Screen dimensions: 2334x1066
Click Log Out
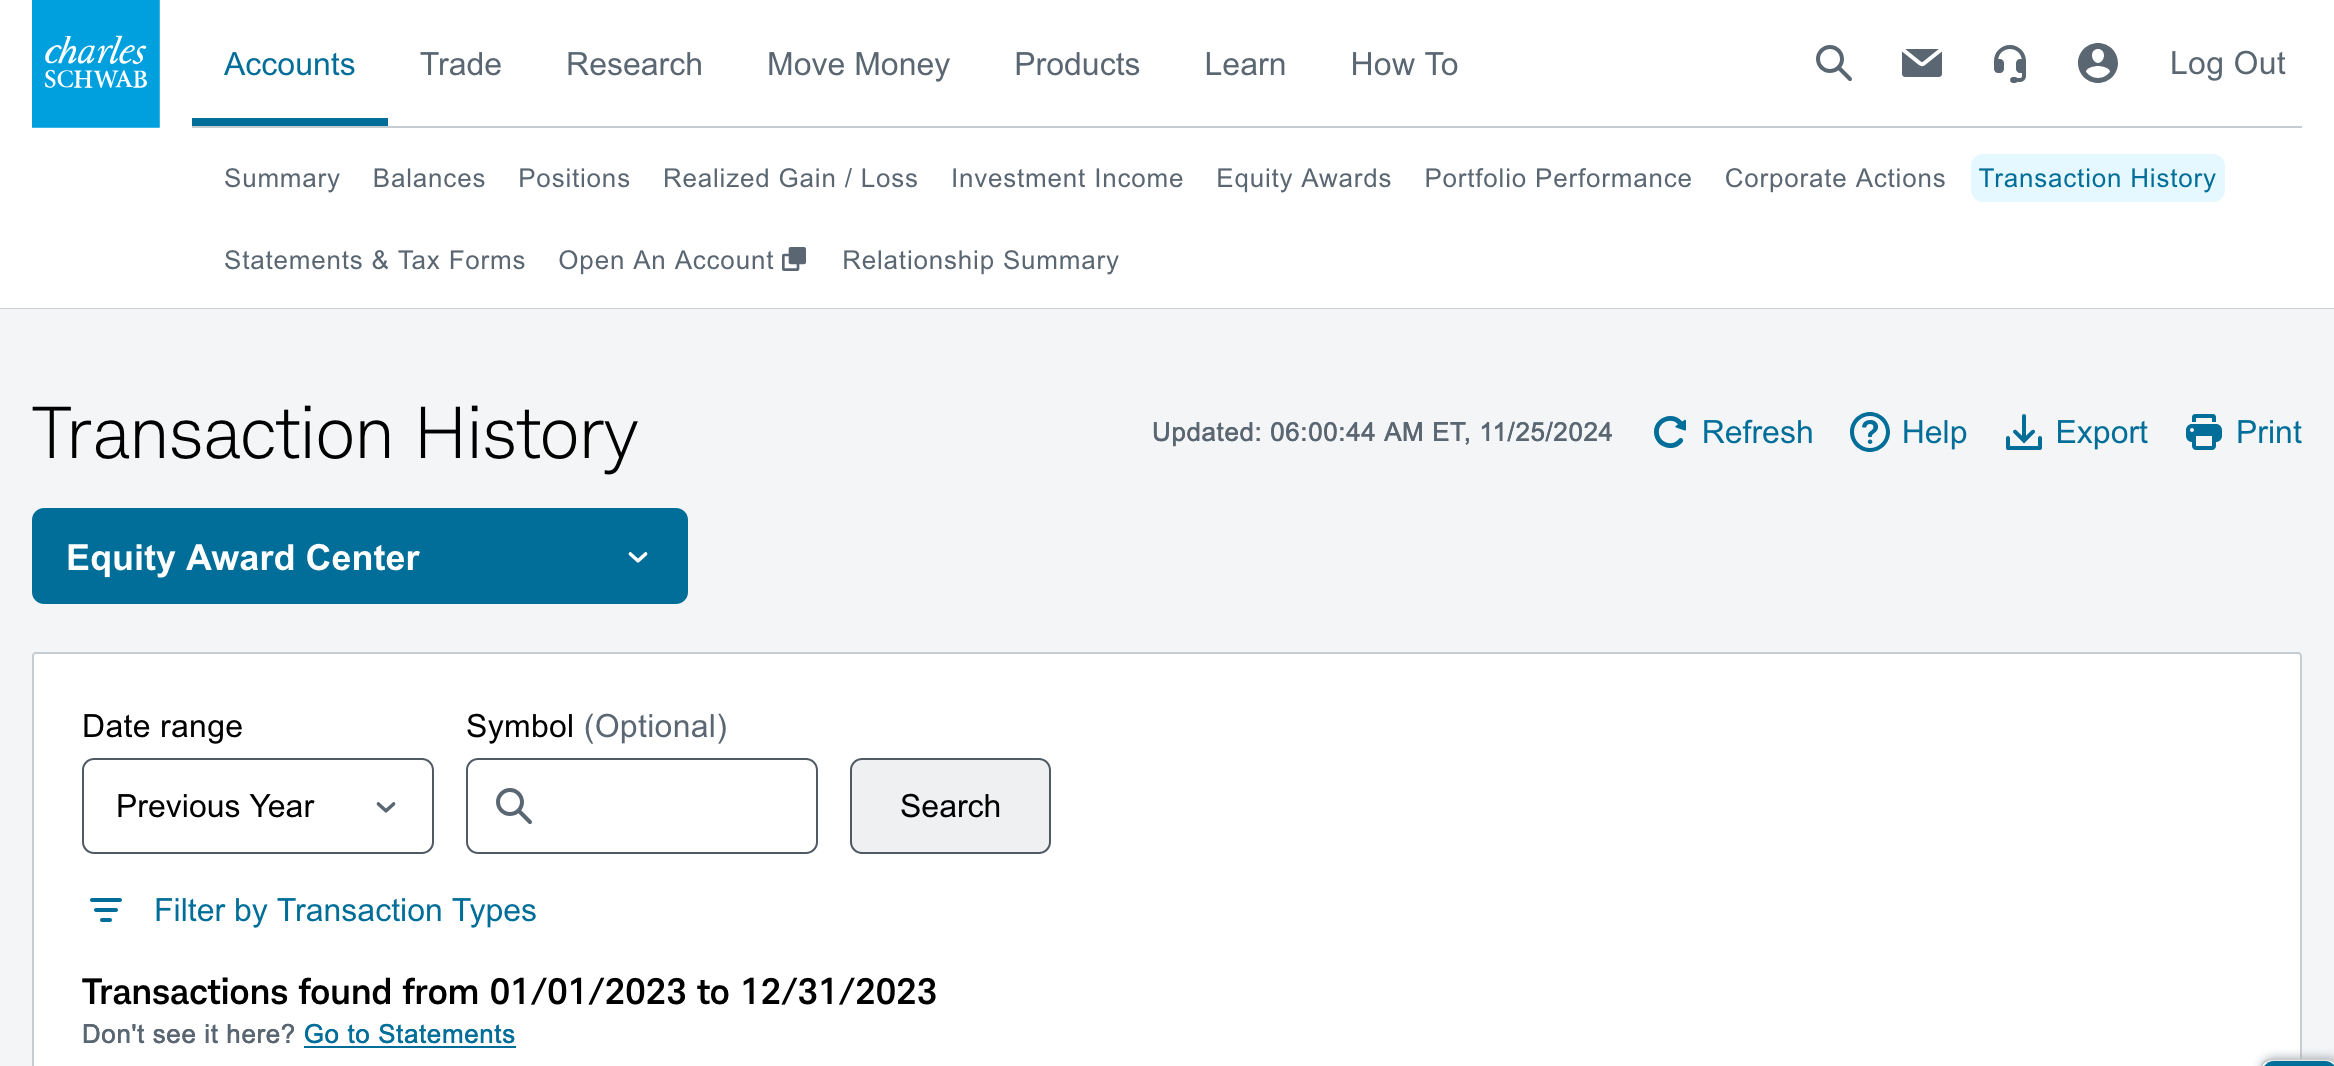2227,64
